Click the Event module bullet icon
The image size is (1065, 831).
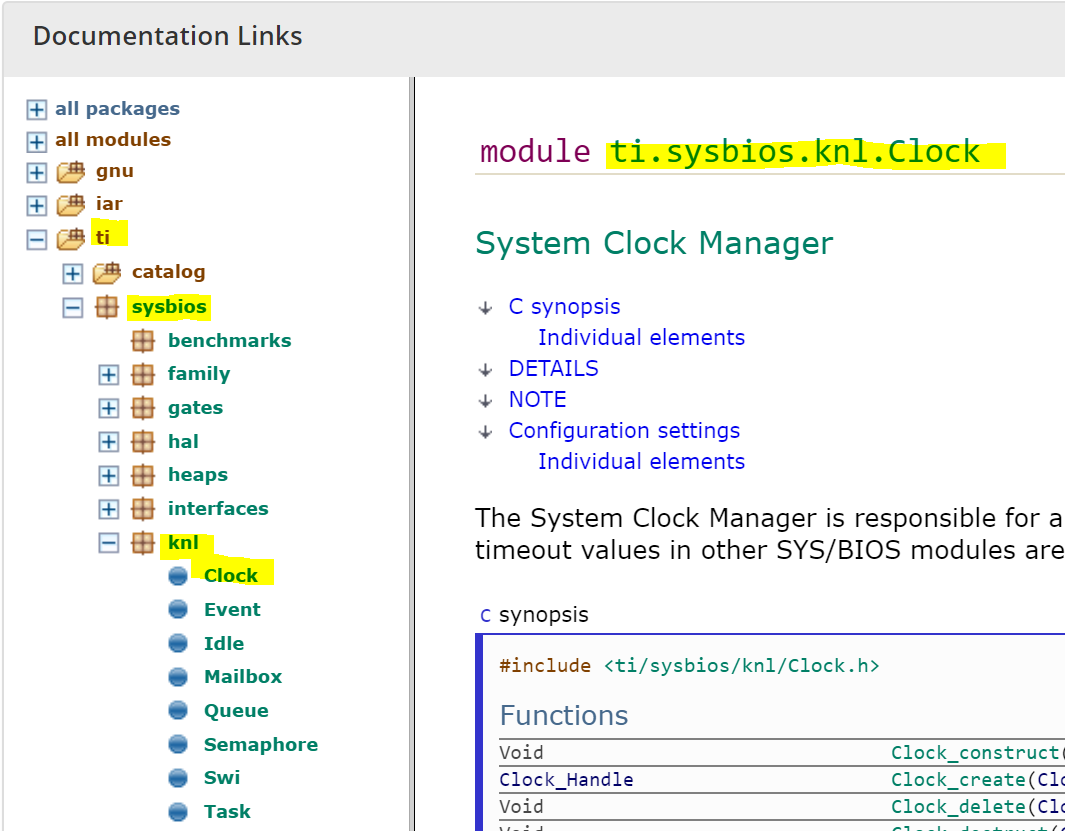coord(178,609)
